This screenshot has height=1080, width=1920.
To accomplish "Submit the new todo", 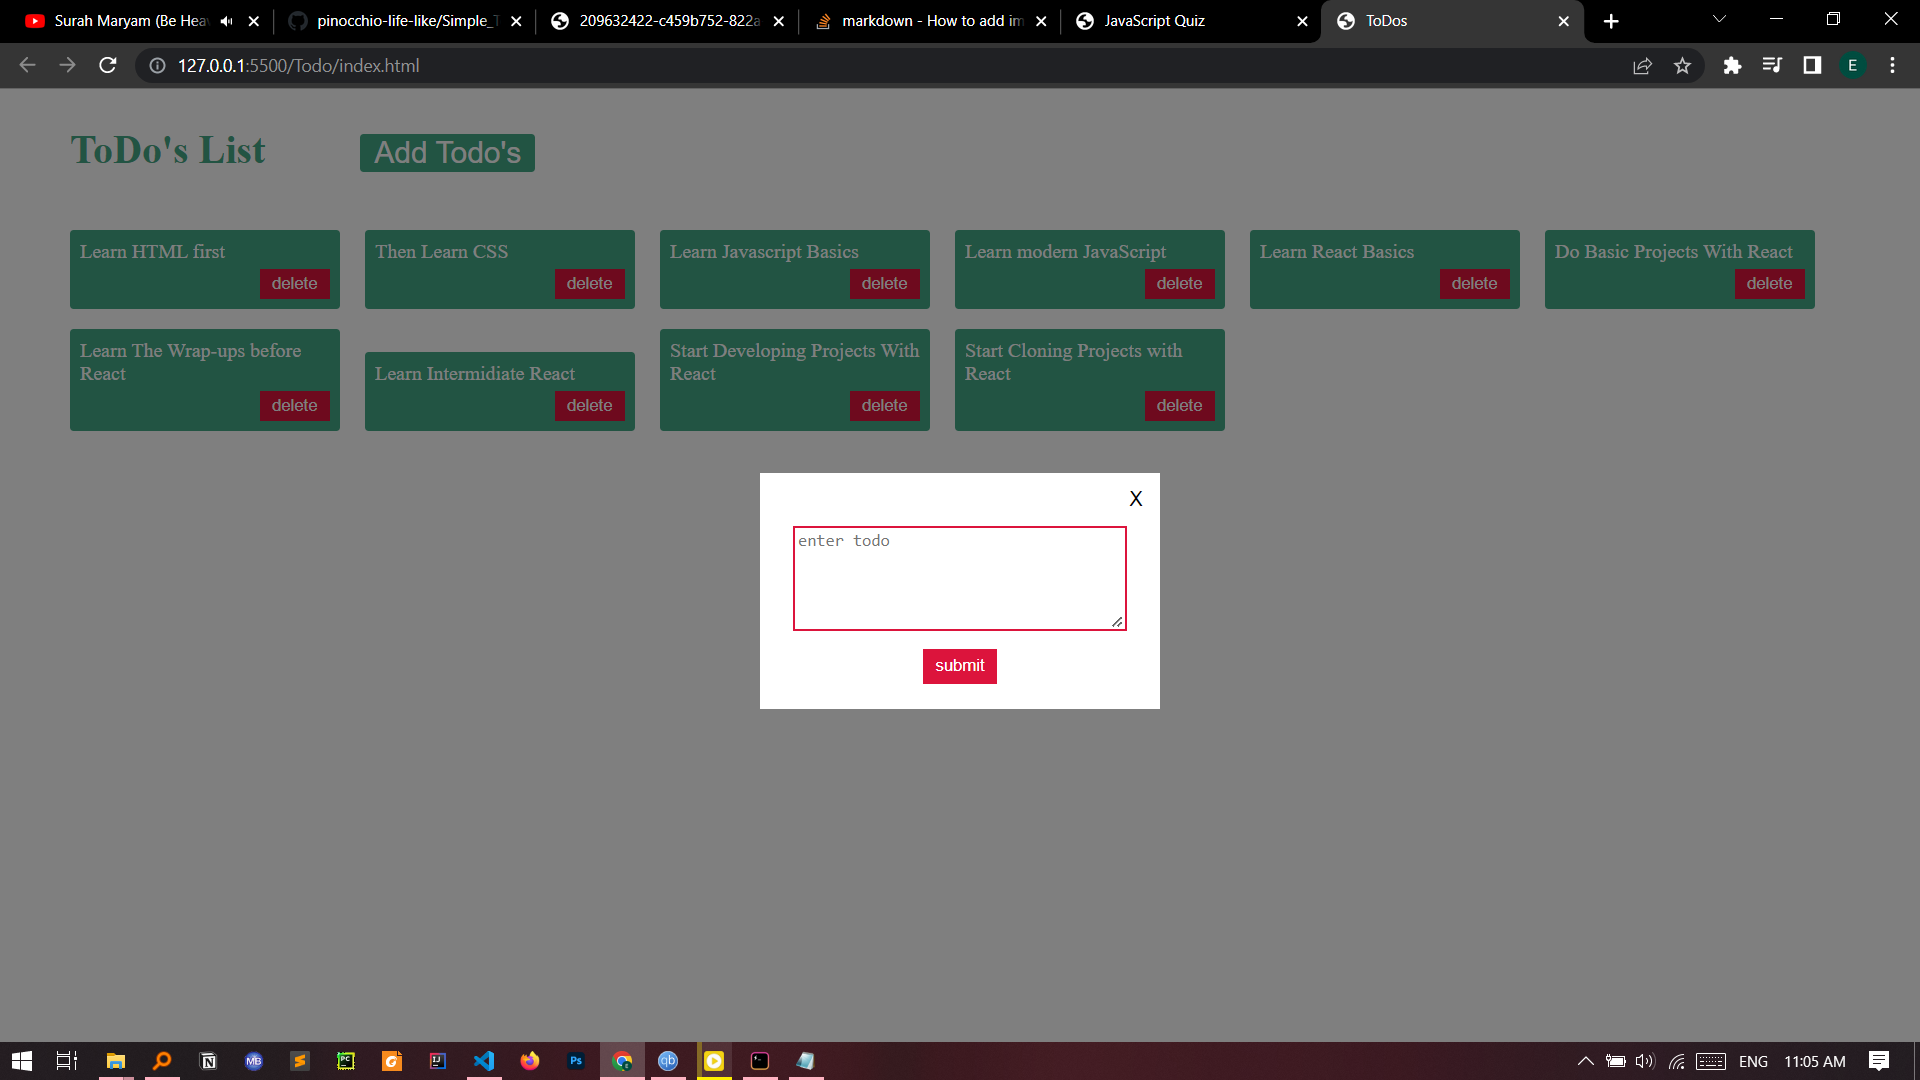I will pyautogui.click(x=959, y=666).
